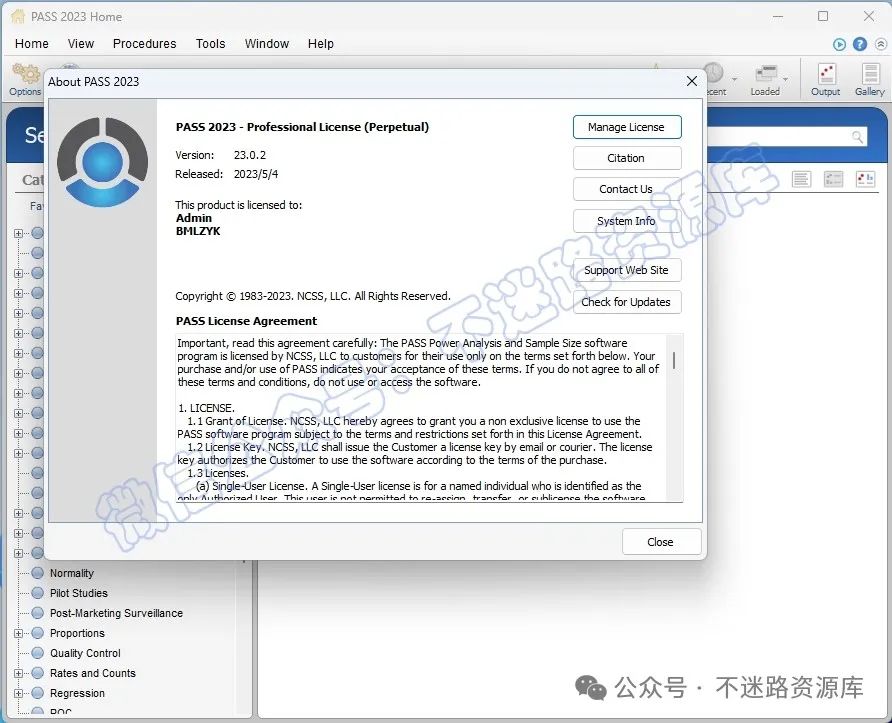Image resolution: width=892 pixels, height=723 pixels.
Task: Select Post-Marketing Surveillance in the tree
Action: click(x=116, y=613)
